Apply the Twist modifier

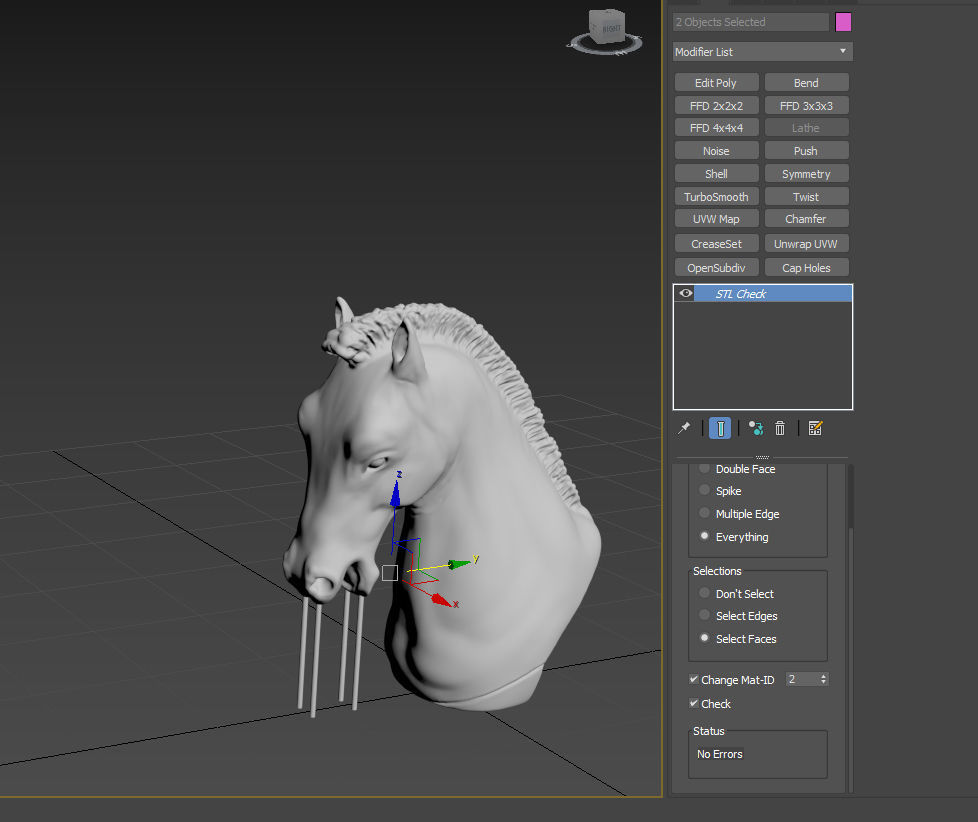pyautogui.click(x=806, y=196)
